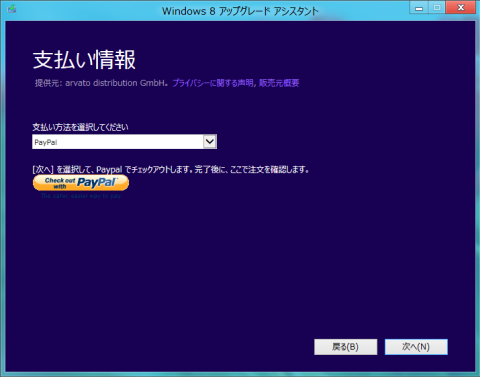Click the 'The safer, easier way to pay' caption
The height and width of the screenshot is (377, 480).
coord(81,196)
